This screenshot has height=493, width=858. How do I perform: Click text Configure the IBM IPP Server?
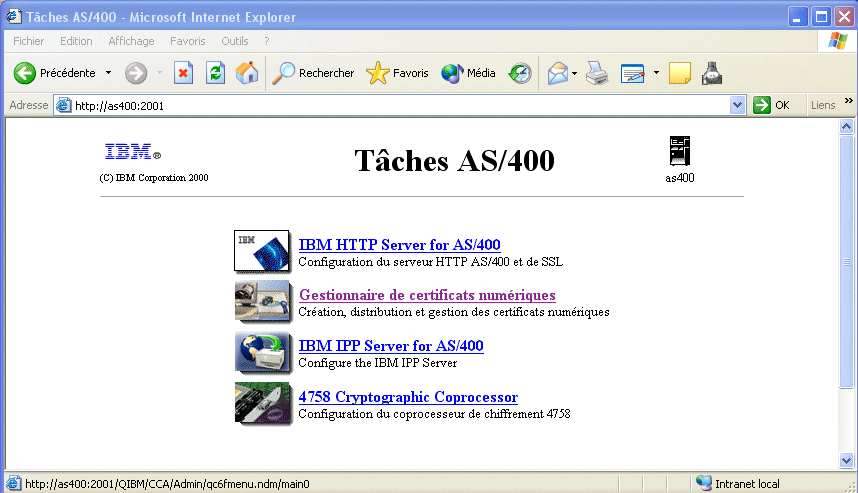[378, 363]
